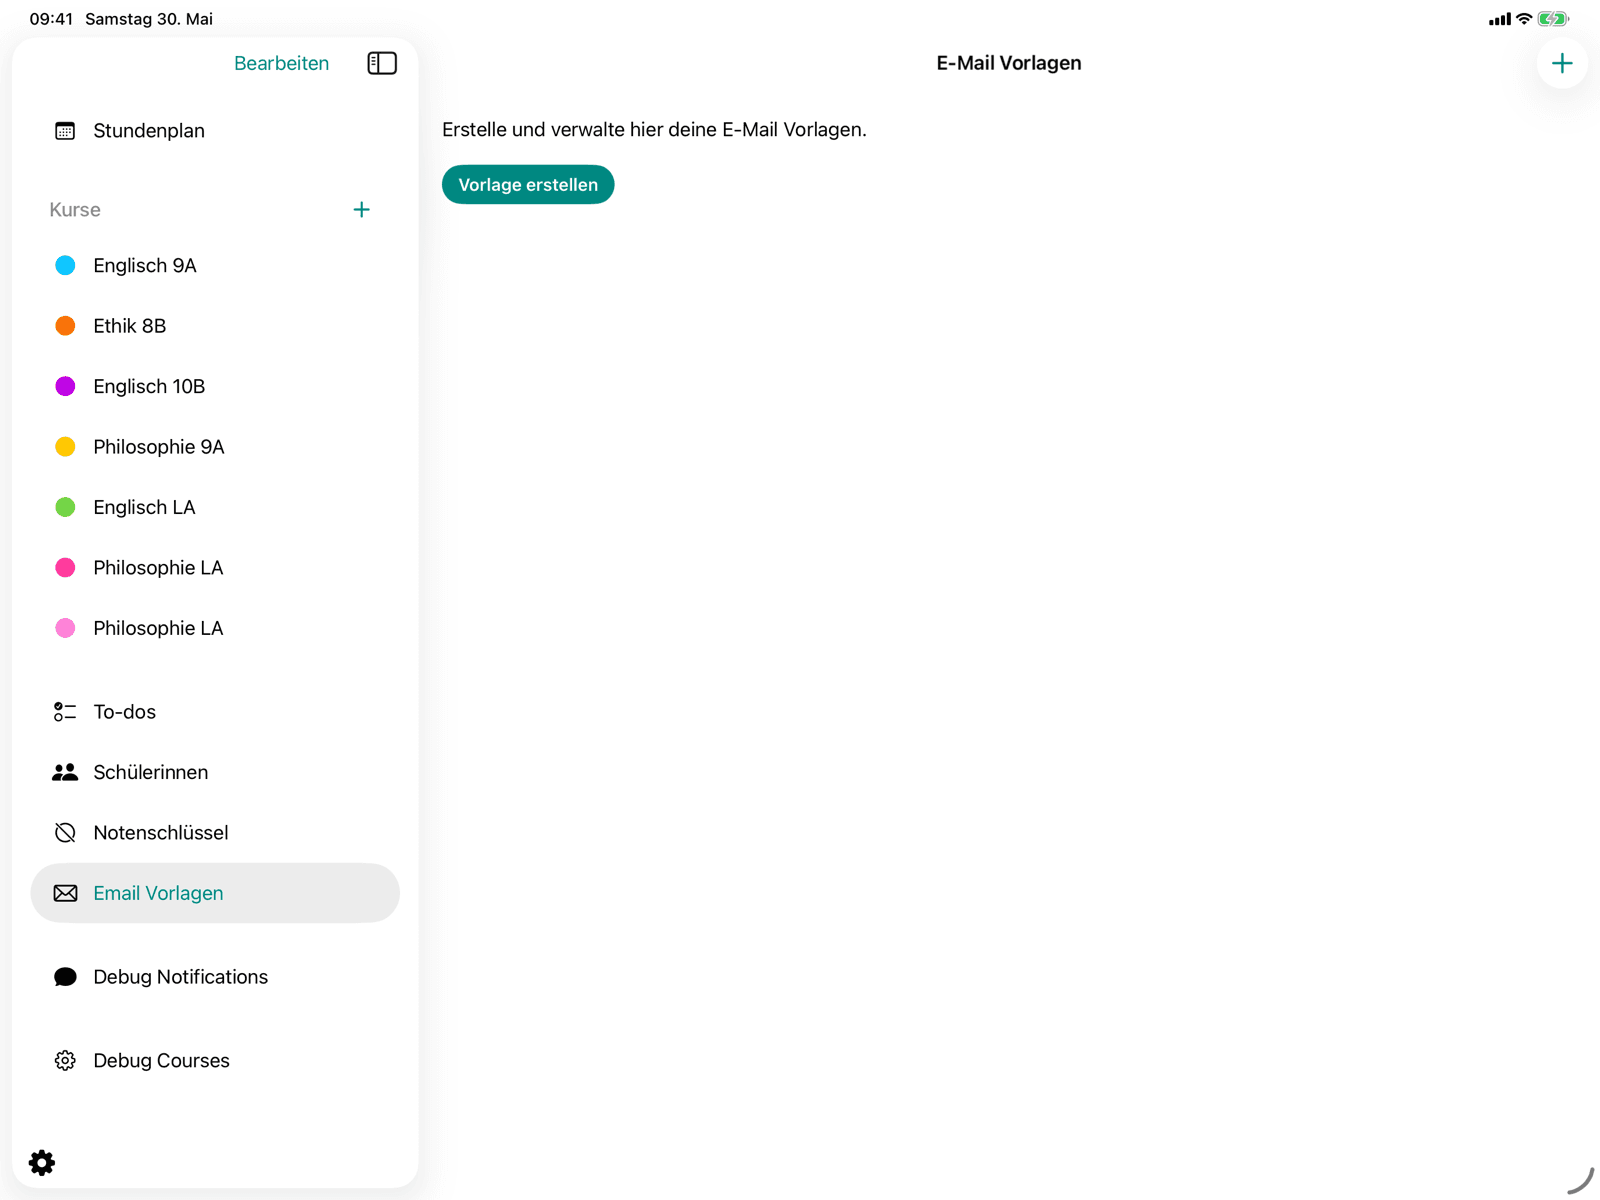Click the Debug Courses gear icon
This screenshot has width=1600, height=1200.
click(65, 1061)
